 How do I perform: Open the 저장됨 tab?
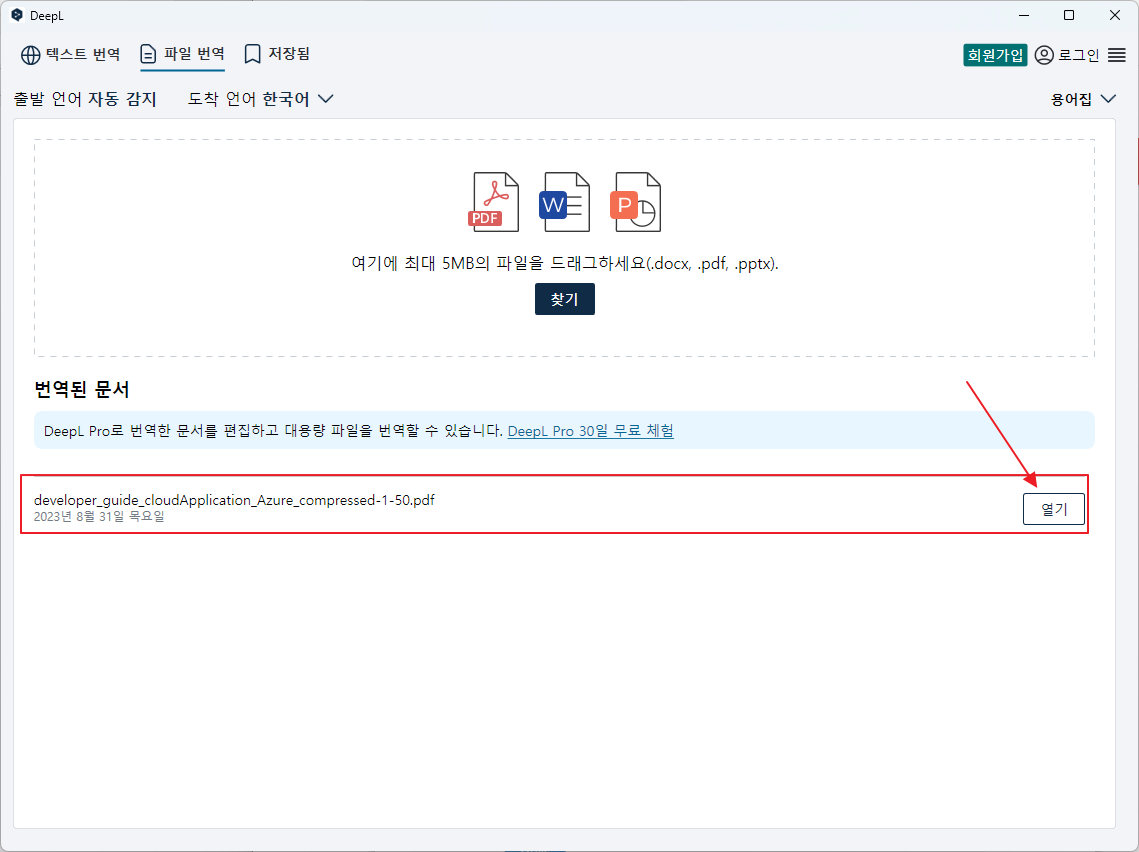click(277, 54)
